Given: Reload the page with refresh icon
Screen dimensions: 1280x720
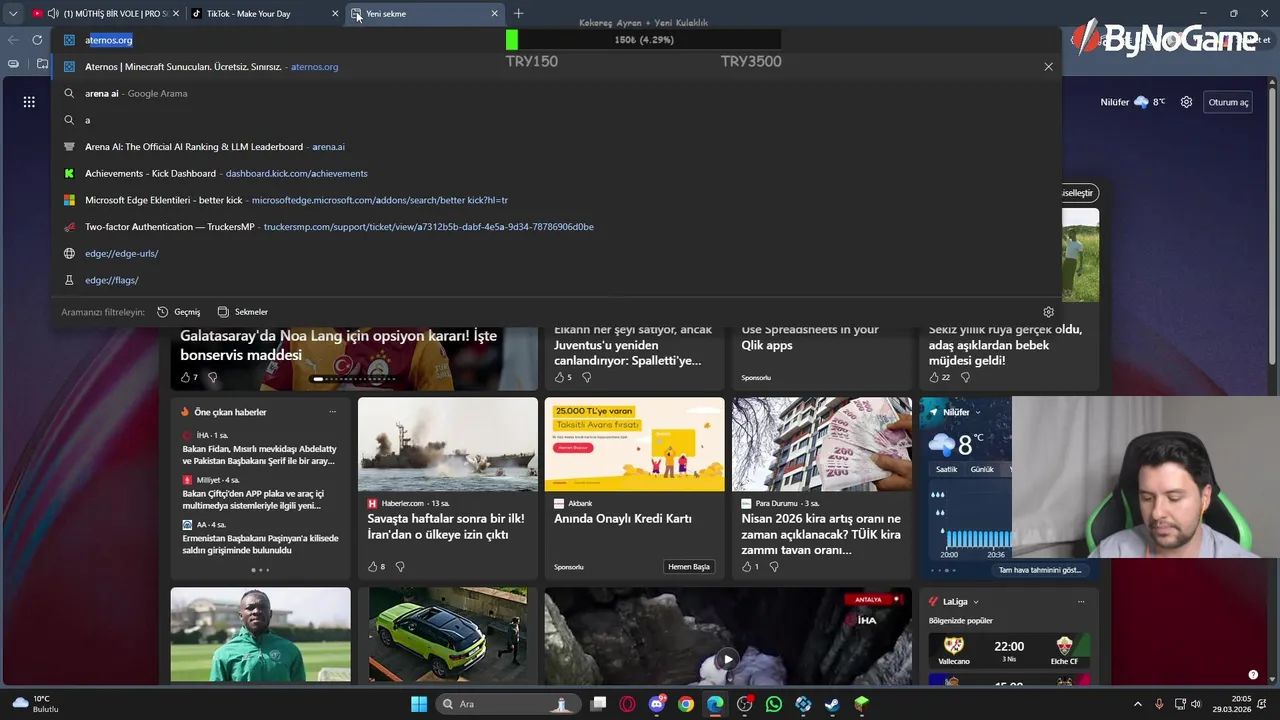Looking at the screenshot, I should click(37, 40).
